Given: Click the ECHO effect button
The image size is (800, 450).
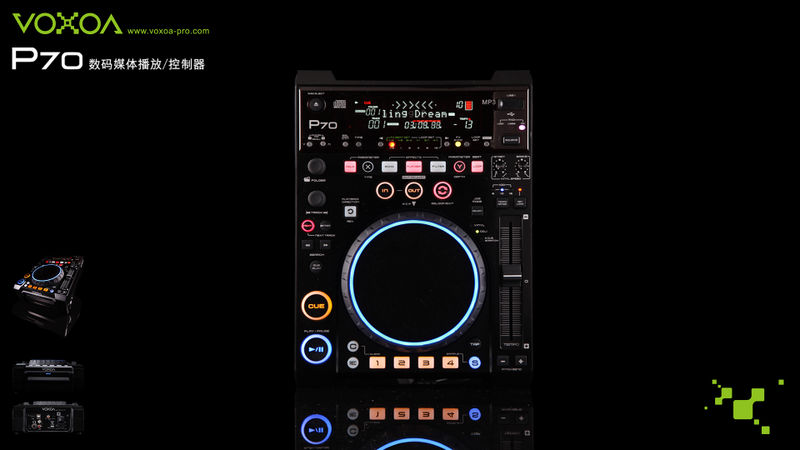Looking at the screenshot, I should point(389,167).
